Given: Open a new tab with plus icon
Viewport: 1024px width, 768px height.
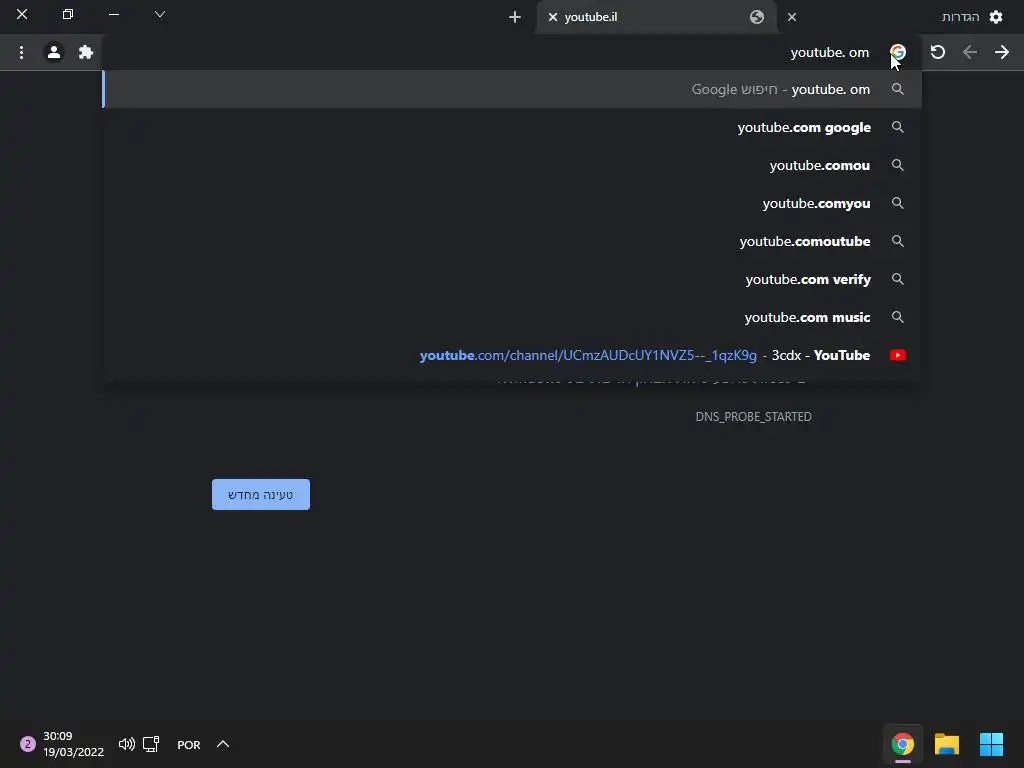Looking at the screenshot, I should 515,17.
